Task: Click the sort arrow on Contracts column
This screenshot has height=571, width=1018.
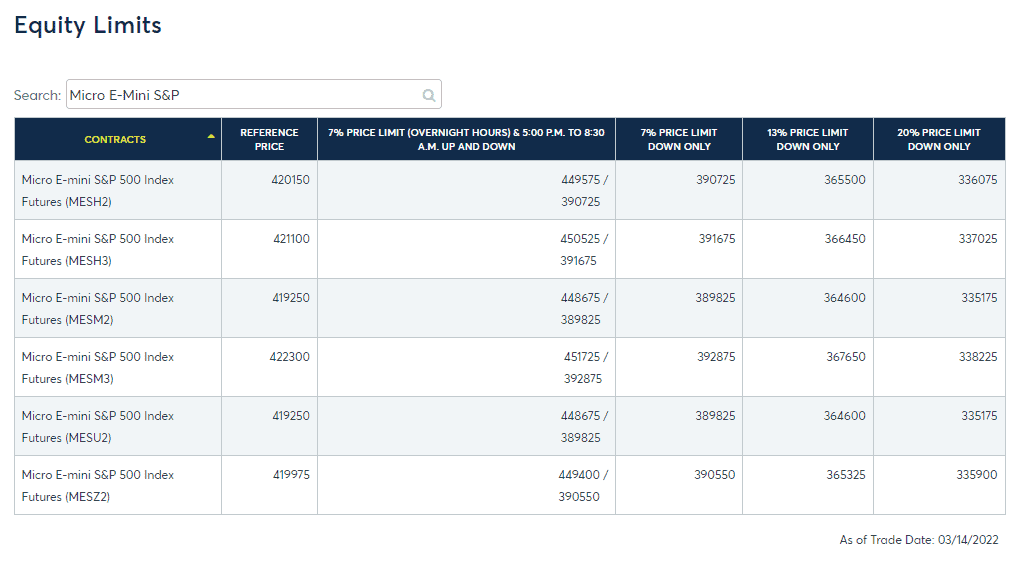Action: (x=211, y=136)
